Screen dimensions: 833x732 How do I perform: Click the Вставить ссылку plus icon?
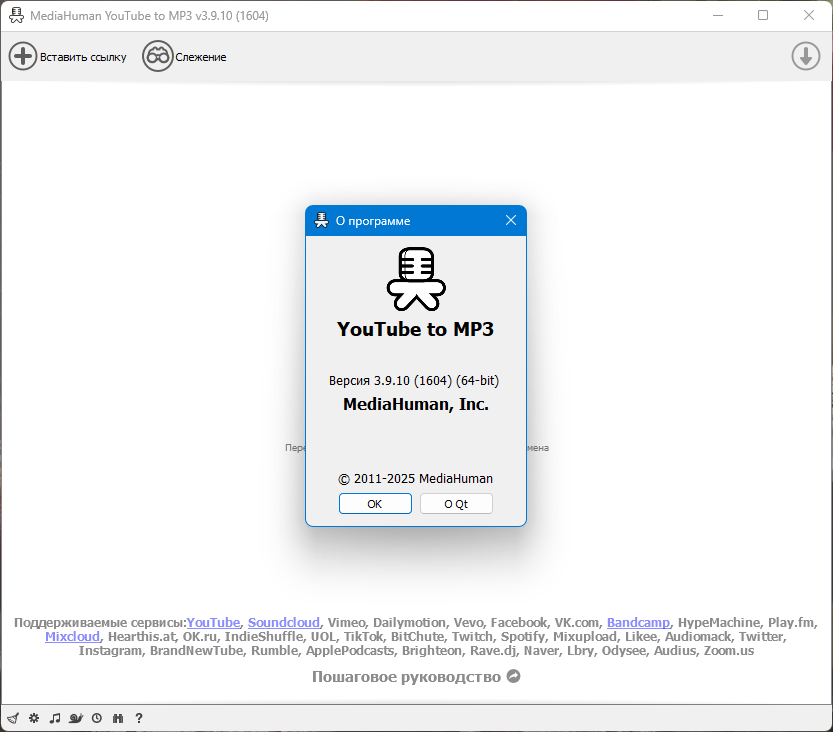(x=22, y=56)
